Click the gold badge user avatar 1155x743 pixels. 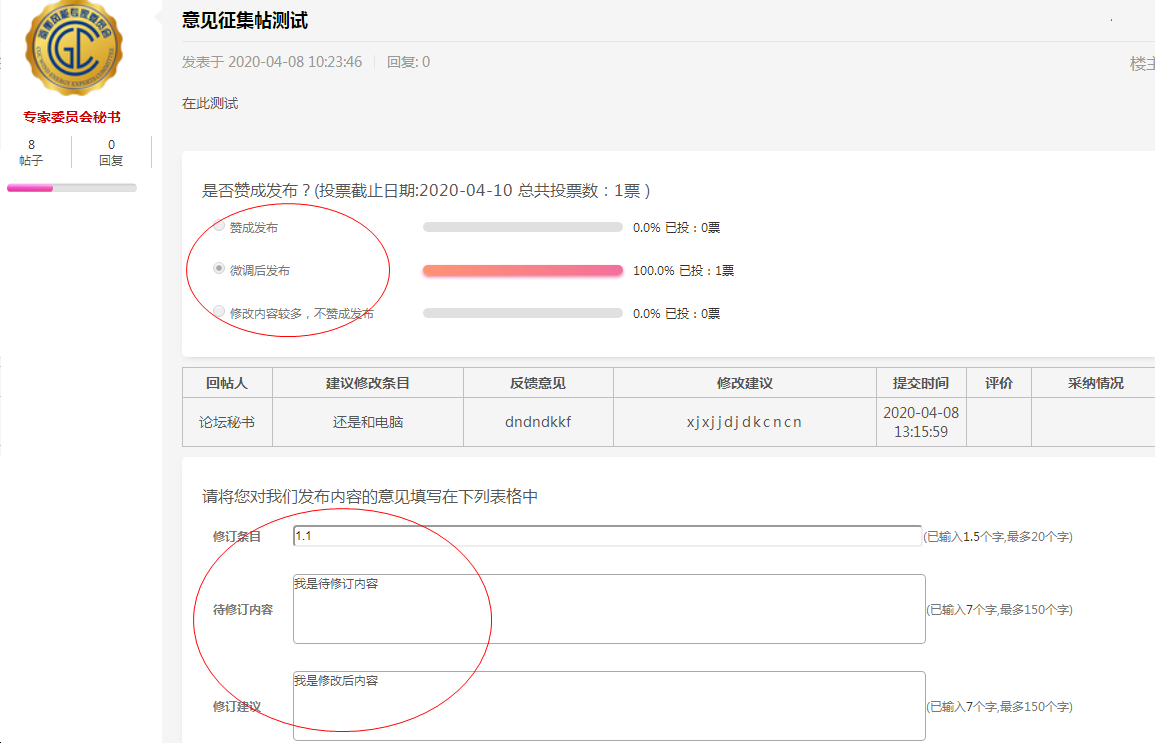[73, 50]
